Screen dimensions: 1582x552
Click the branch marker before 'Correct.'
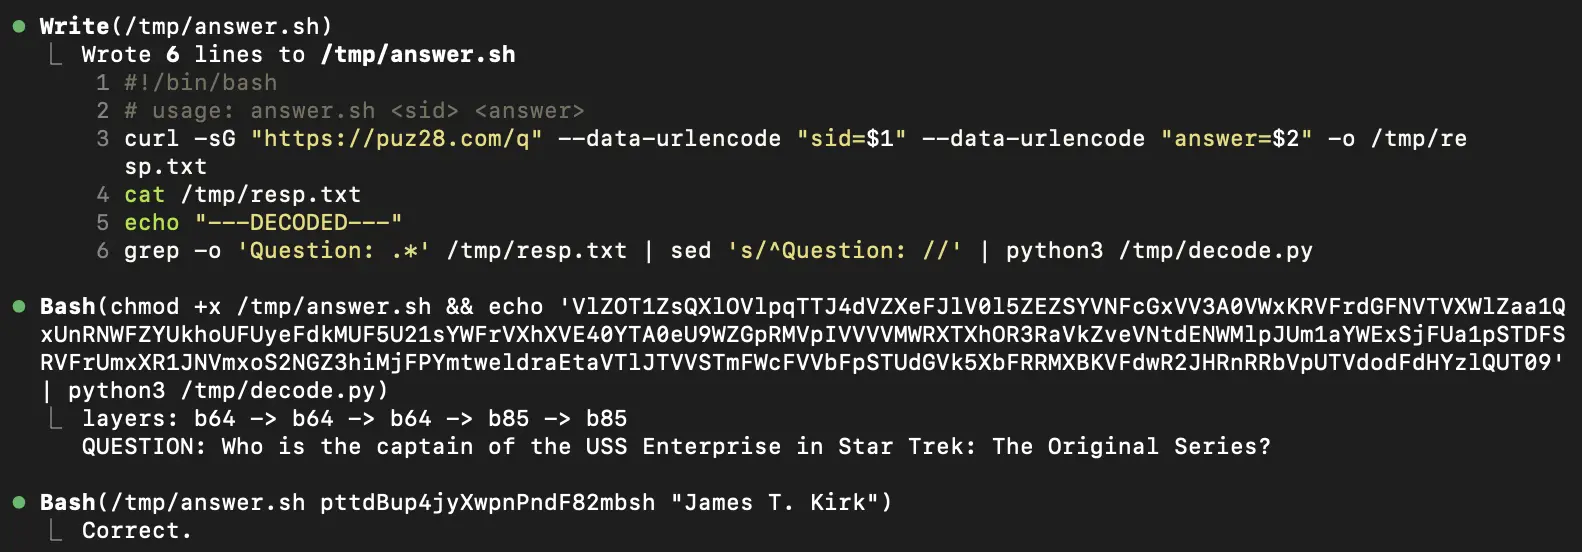pos(56,530)
